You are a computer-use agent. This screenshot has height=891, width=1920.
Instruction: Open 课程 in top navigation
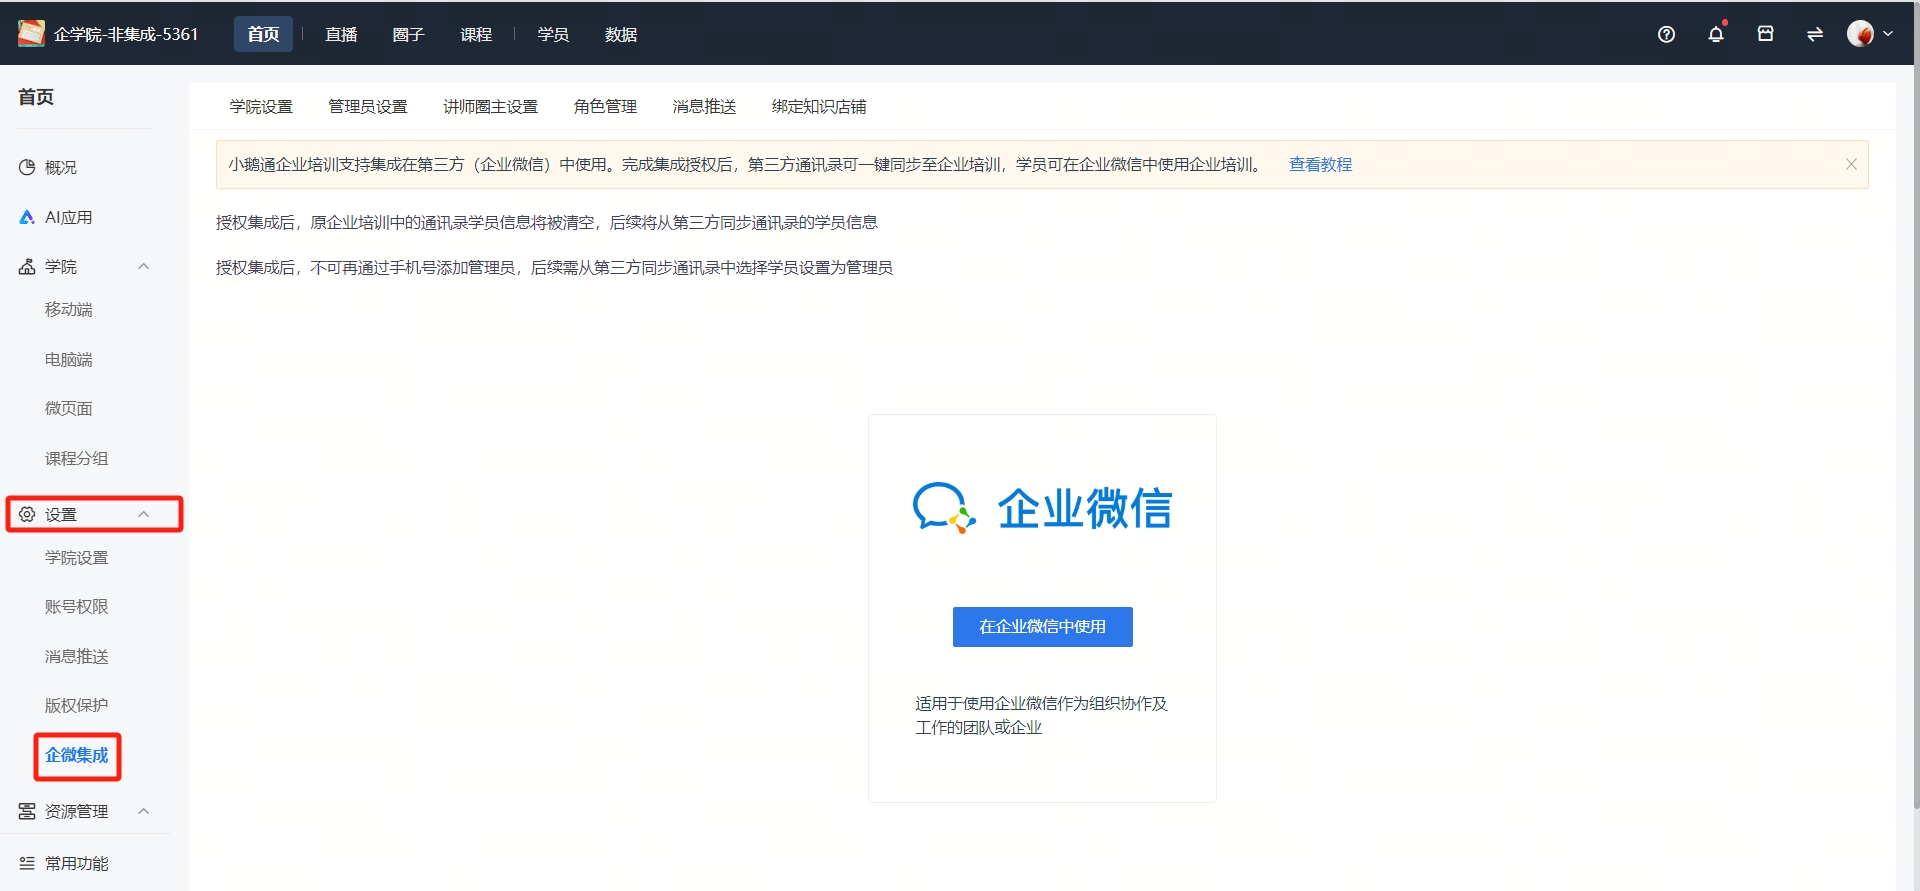[476, 34]
